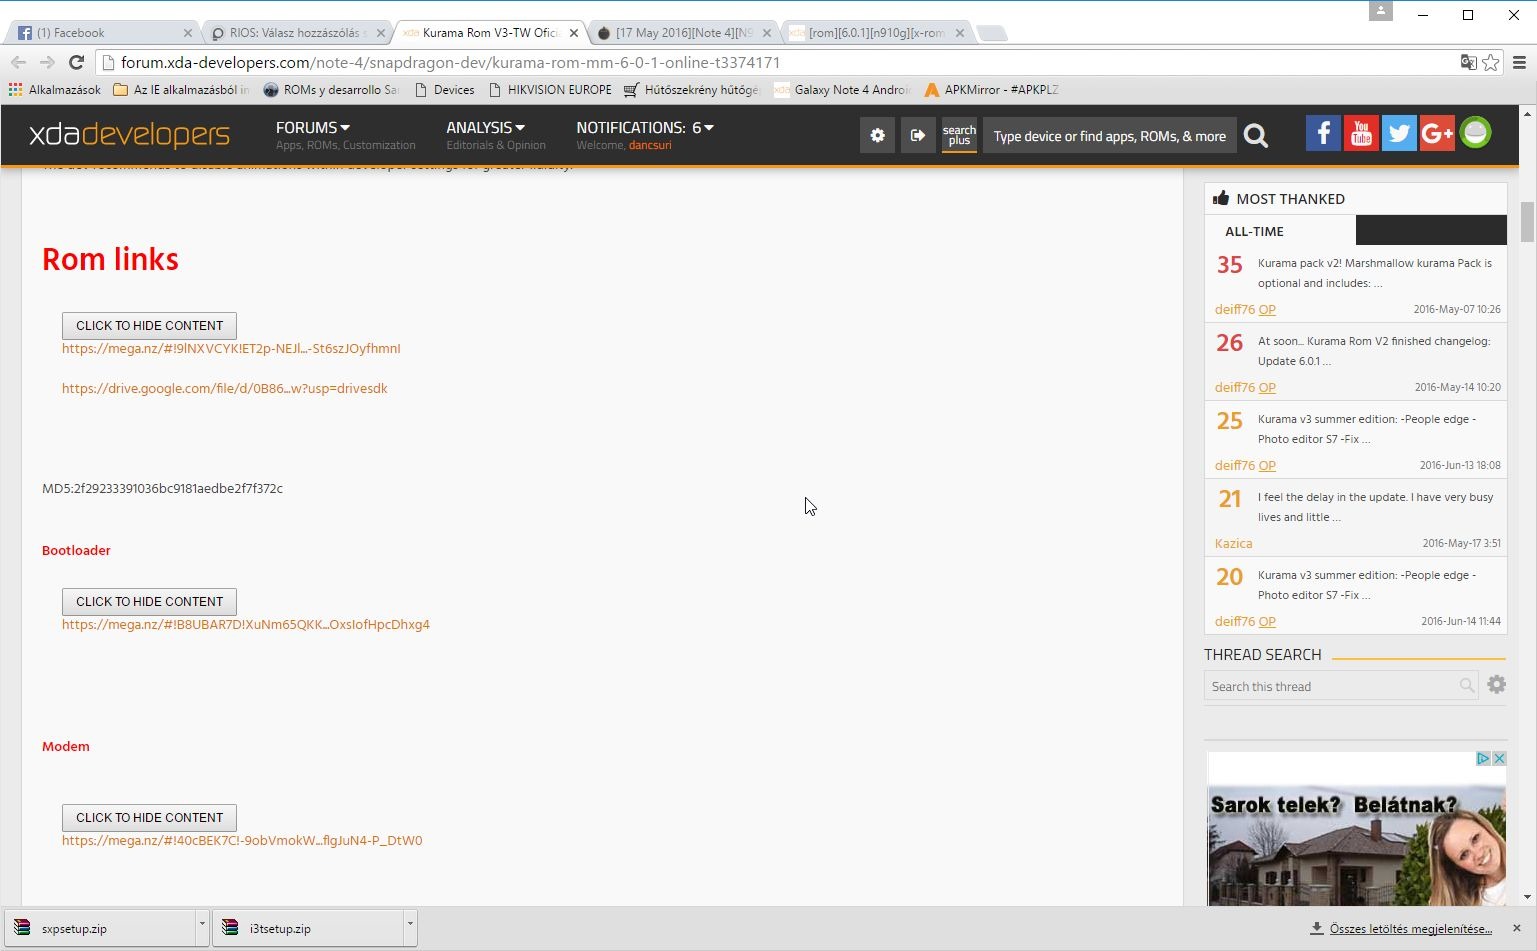Expand the FORUMS dropdown menu
The width and height of the screenshot is (1537, 951).
pyautogui.click(x=313, y=128)
